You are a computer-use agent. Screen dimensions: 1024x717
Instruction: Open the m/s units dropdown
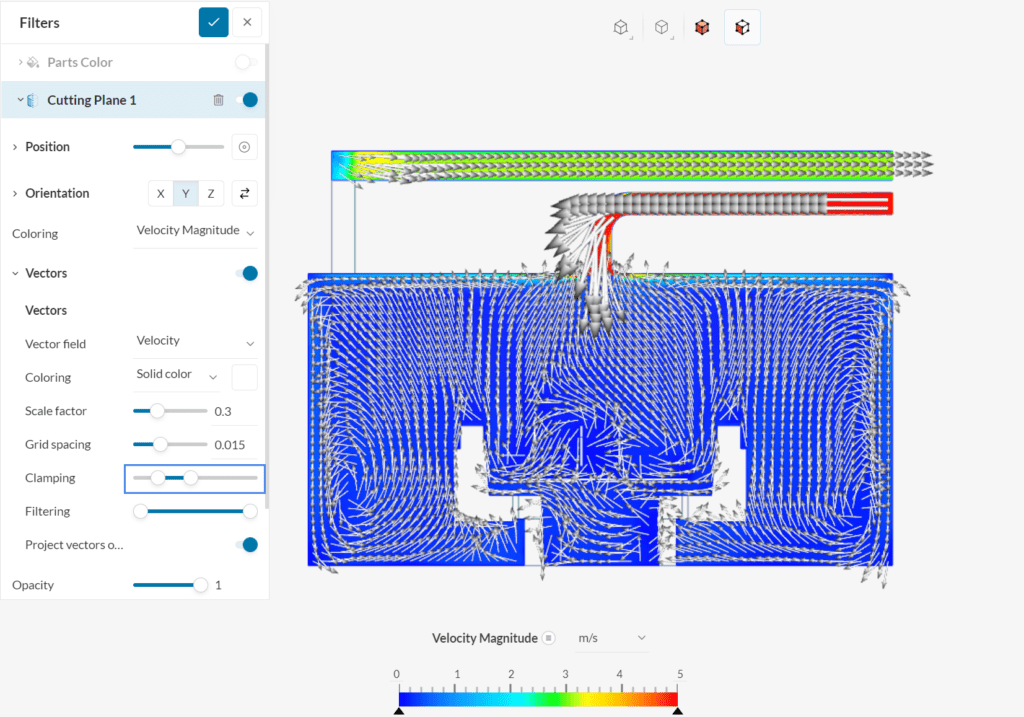pos(612,638)
